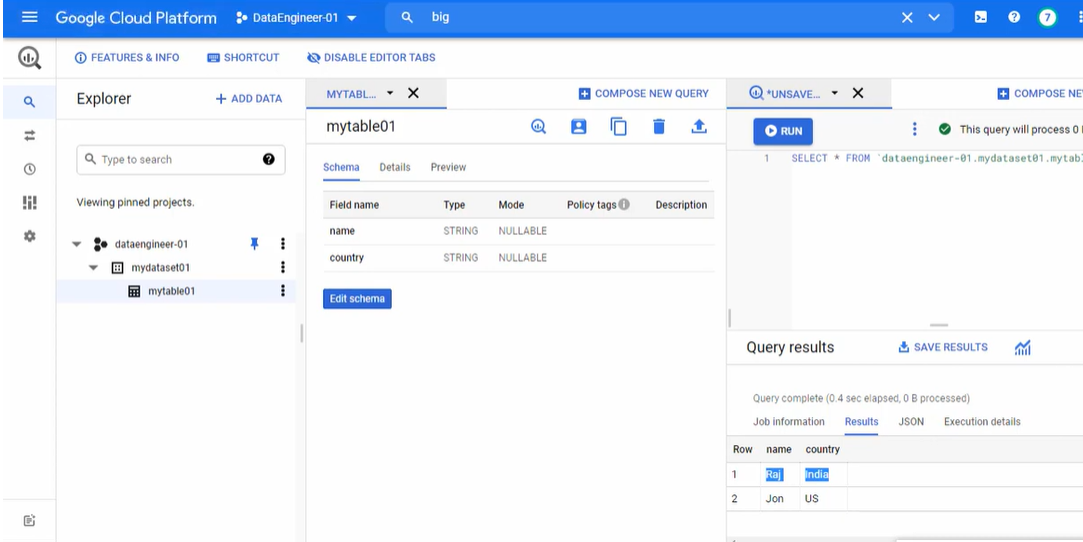Image resolution: width=1083 pixels, height=542 pixels.
Task: Click into the SQL editor SELECT statement
Action: (x=937, y=159)
